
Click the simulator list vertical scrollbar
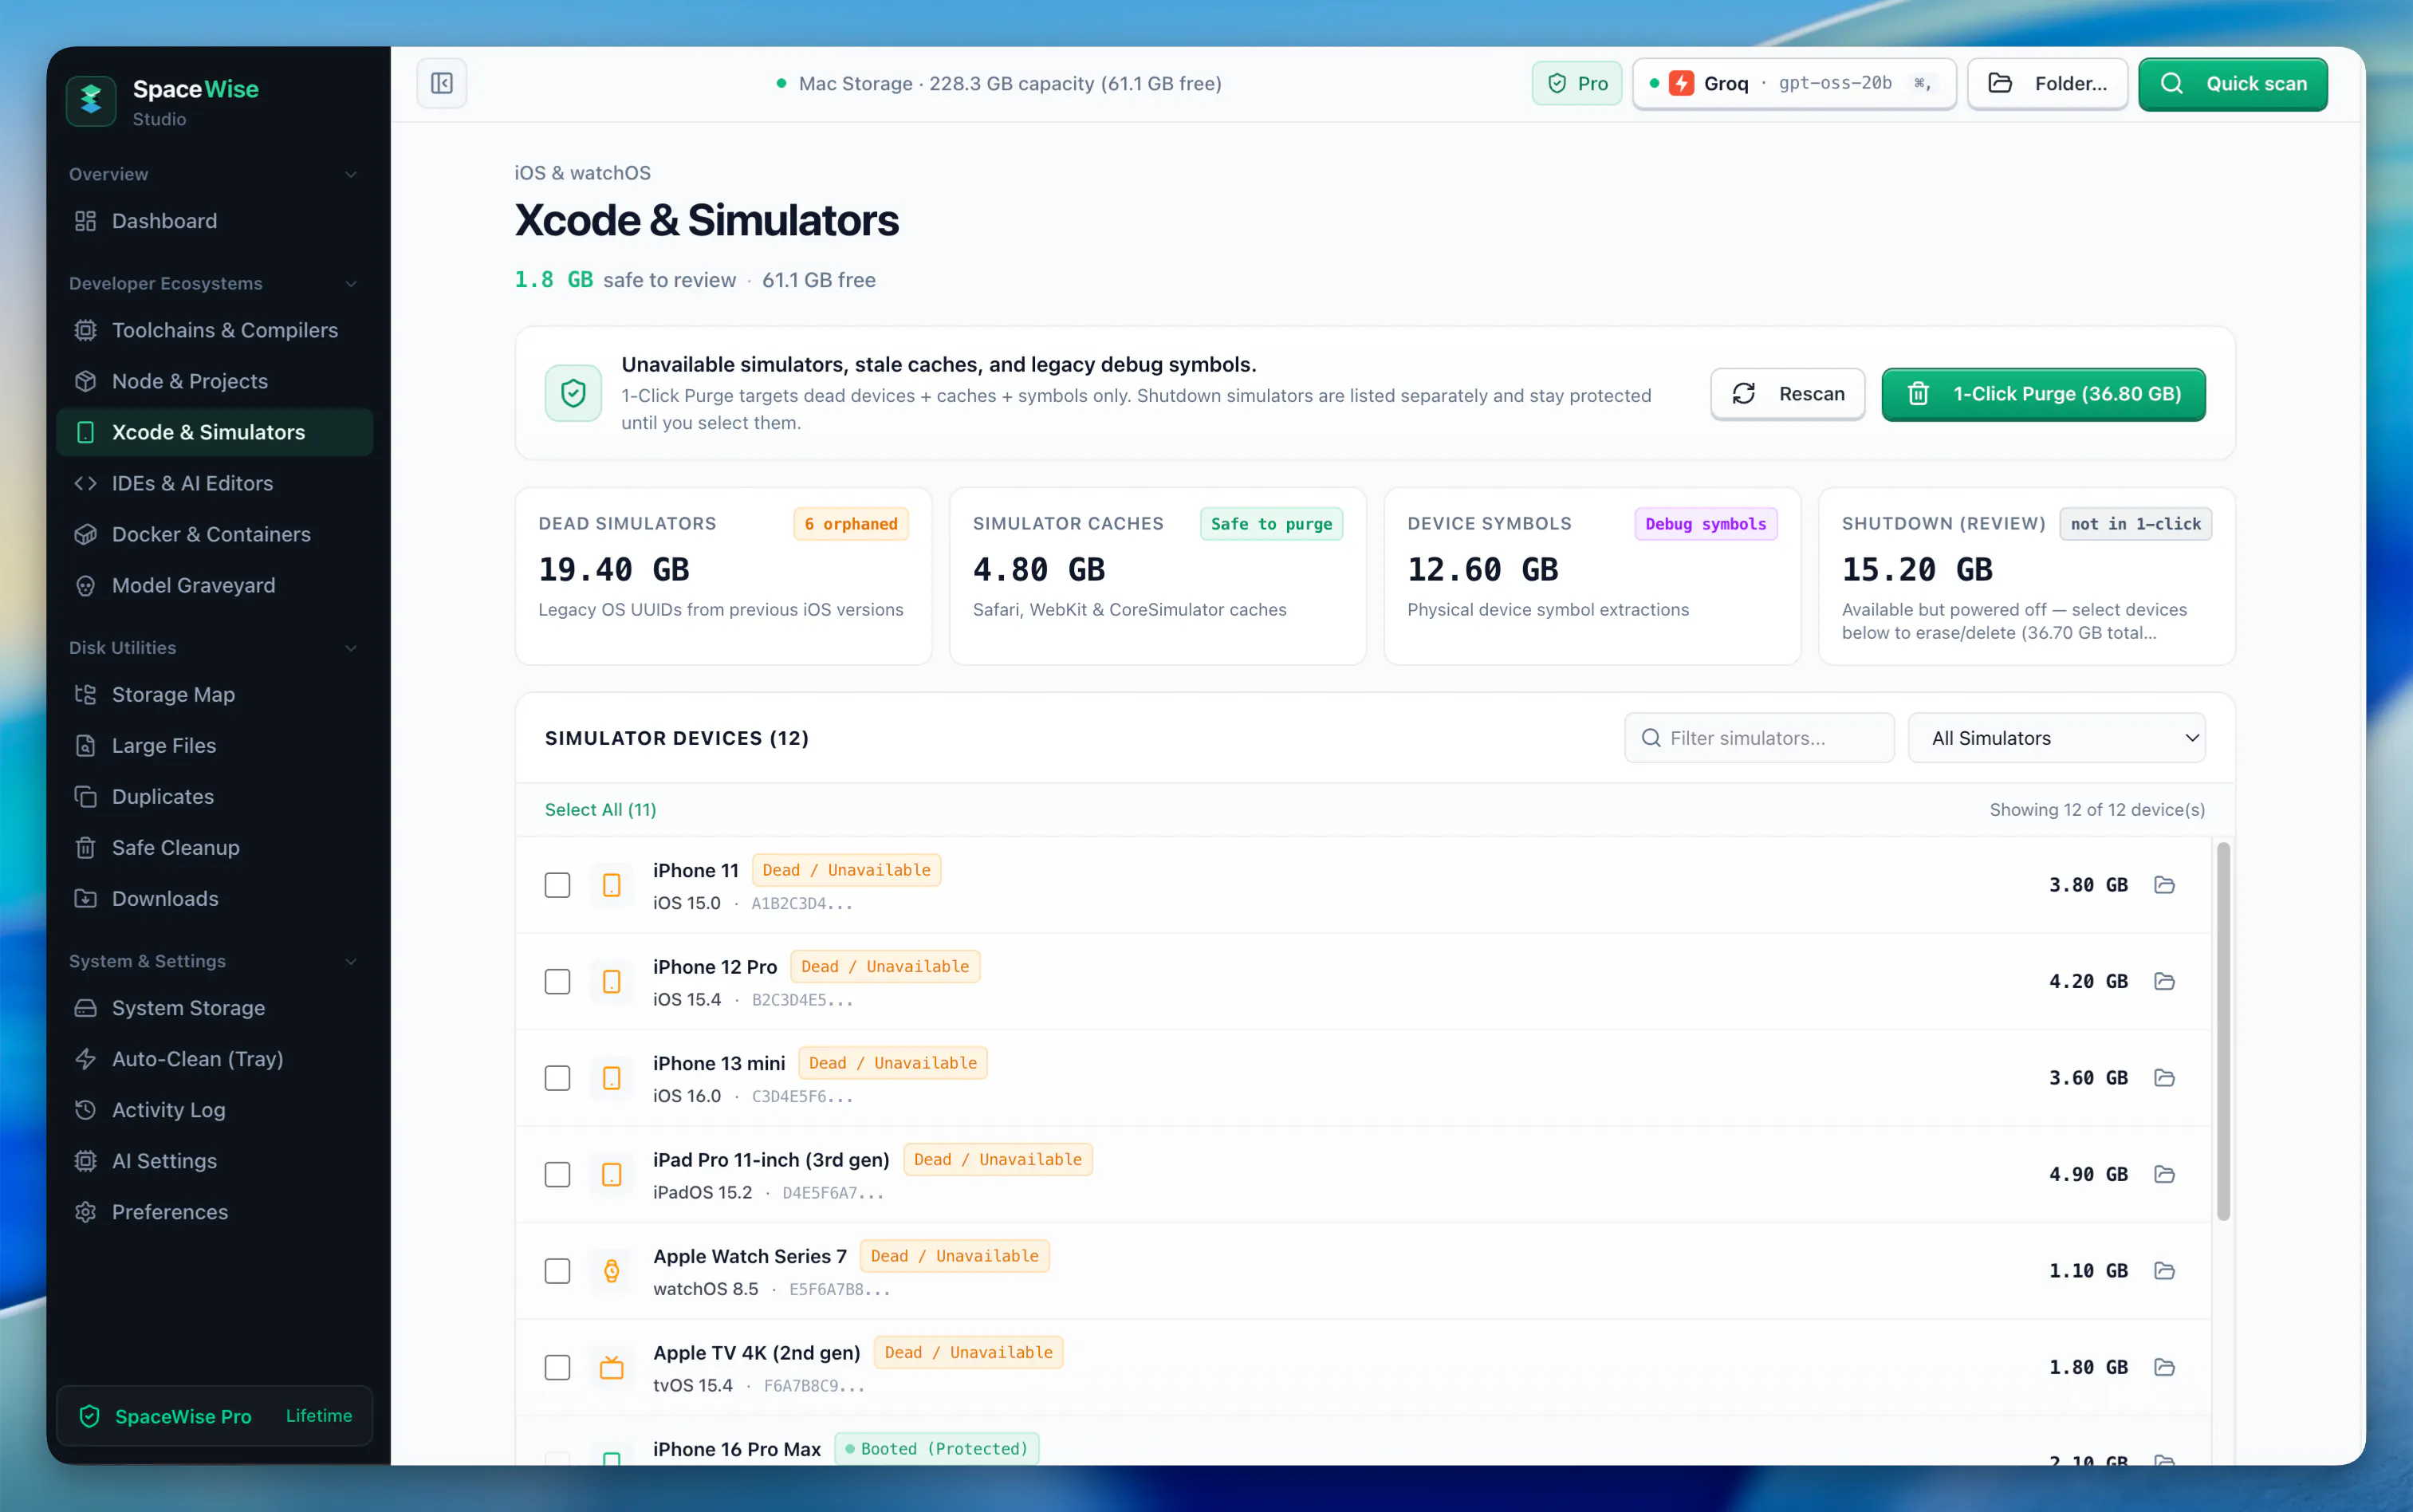click(2223, 1031)
